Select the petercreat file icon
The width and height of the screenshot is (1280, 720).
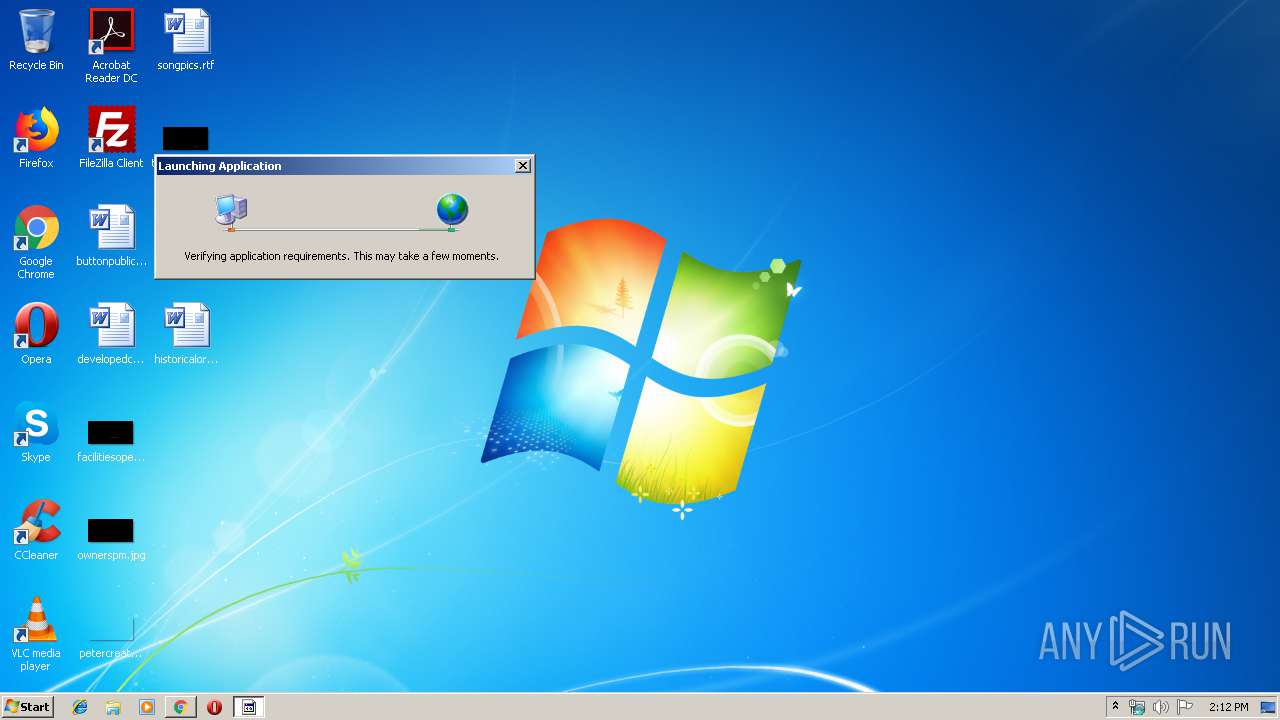coord(111,636)
